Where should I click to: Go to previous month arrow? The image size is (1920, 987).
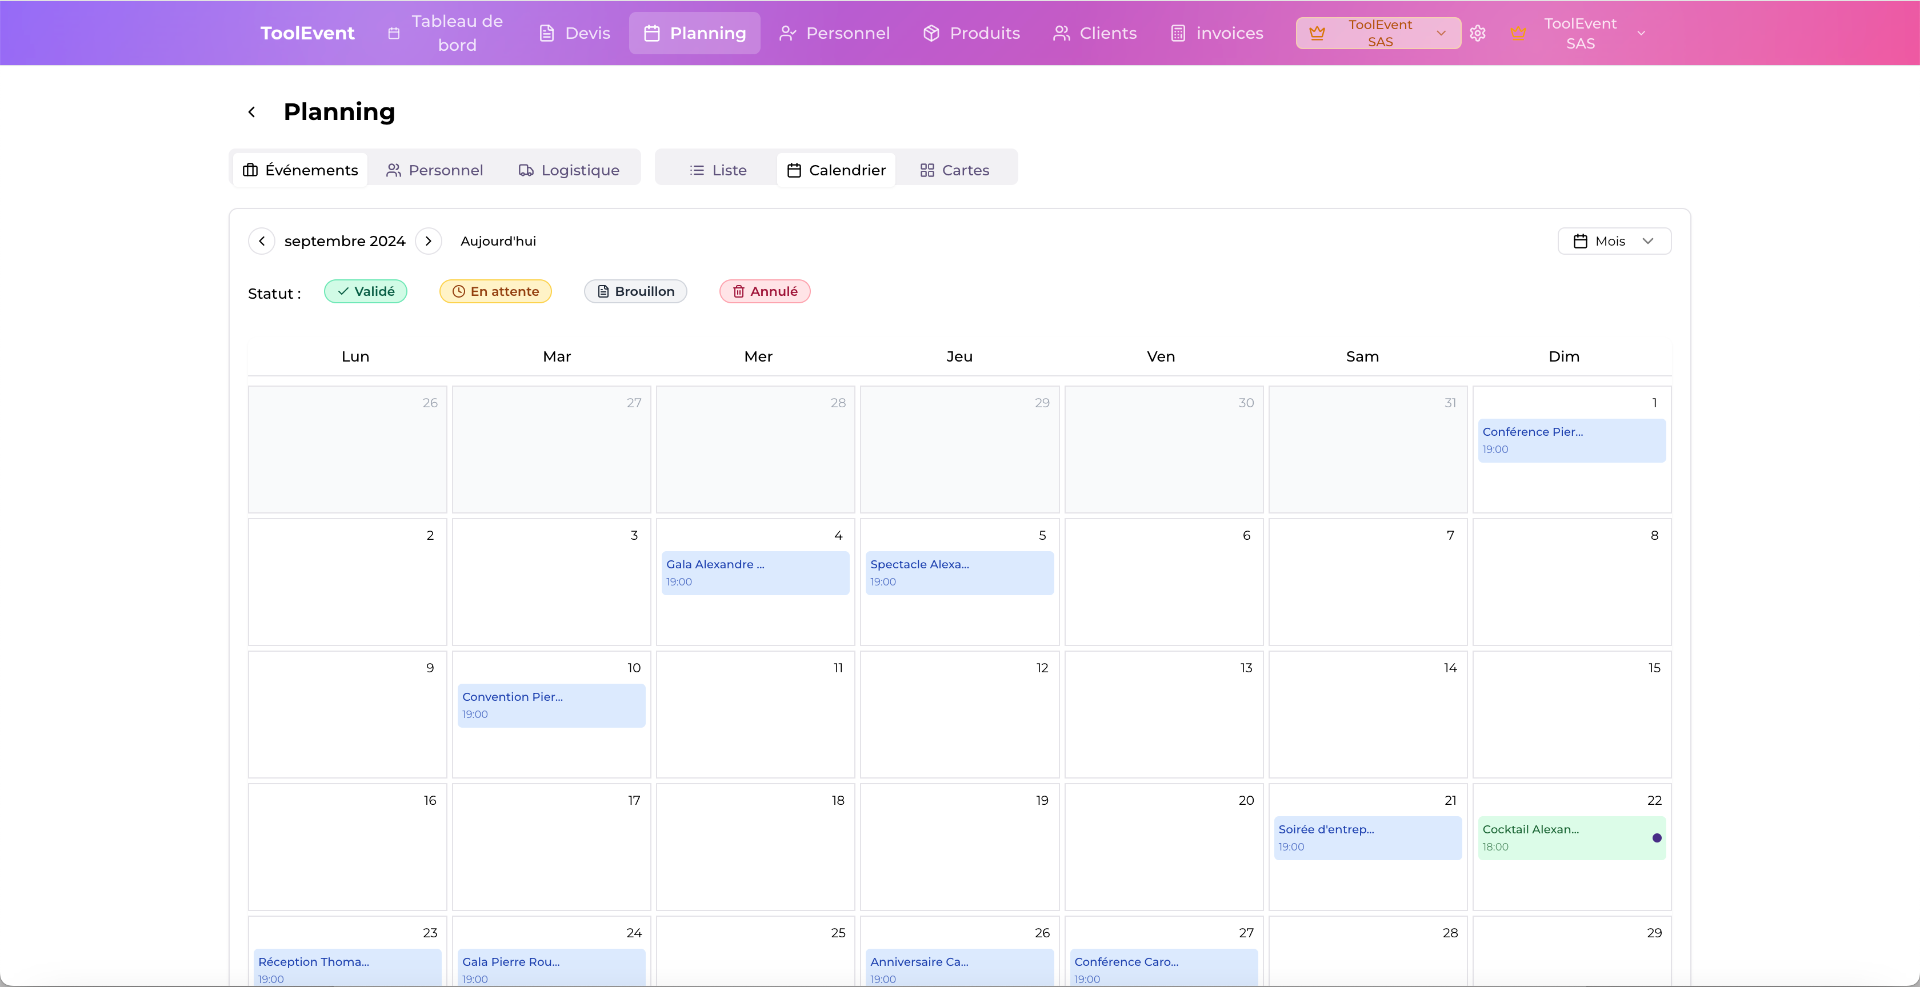[262, 241]
